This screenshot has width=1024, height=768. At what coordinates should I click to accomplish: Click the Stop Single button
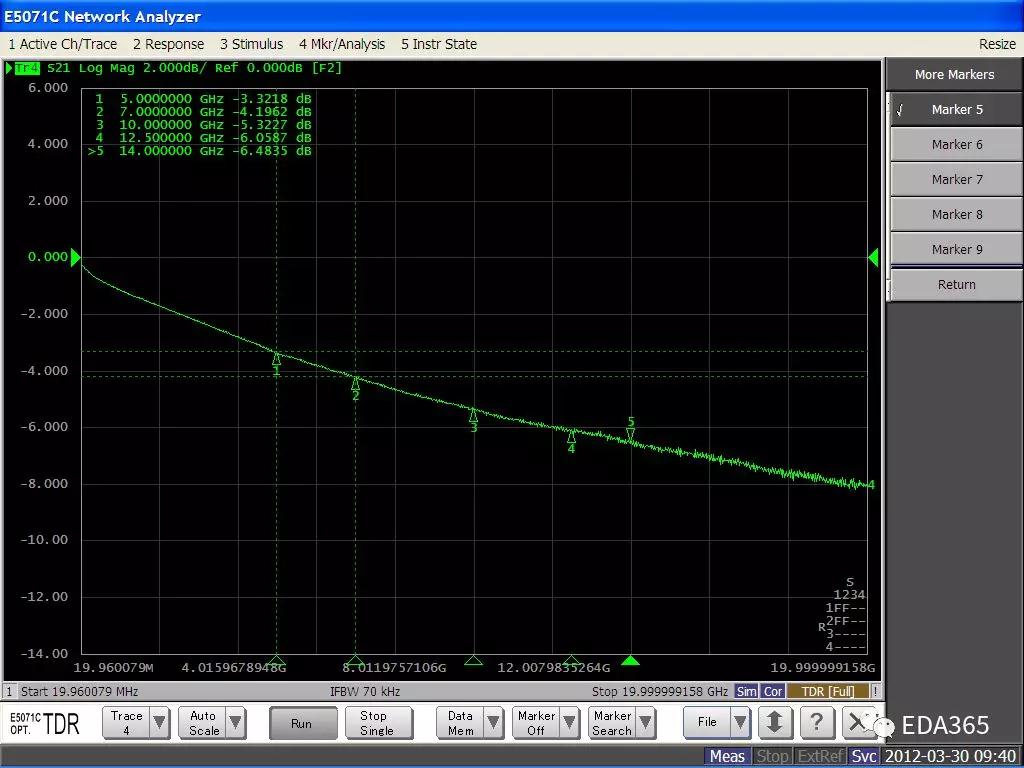pyautogui.click(x=378, y=723)
